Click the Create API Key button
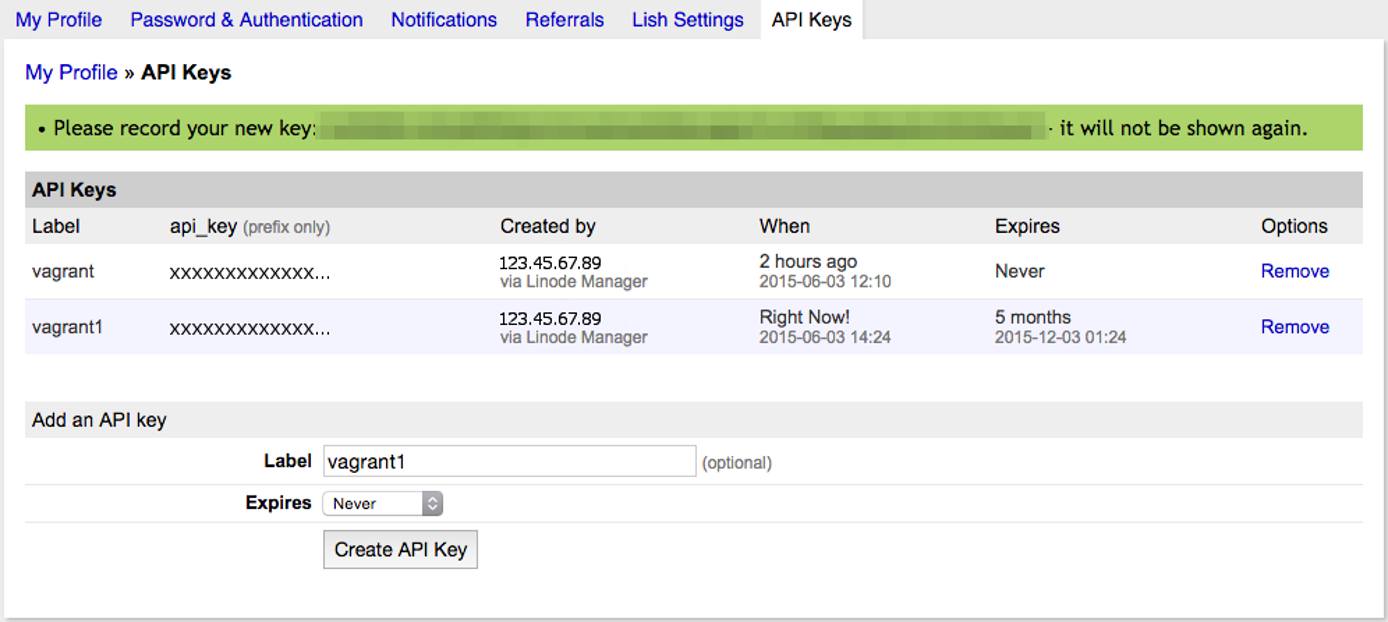This screenshot has height=622, width=1388. pyautogui.click(x=399, y=549)
